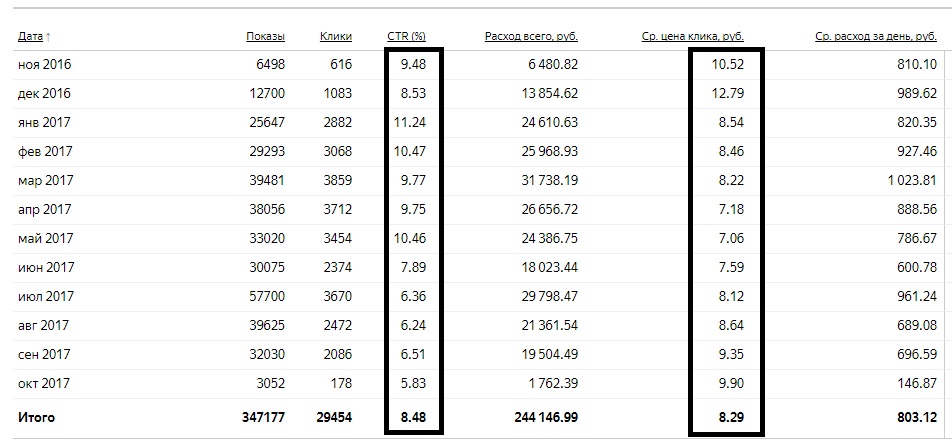
Task: Click the дек 2016 date cell
Action: coord(44,93)
